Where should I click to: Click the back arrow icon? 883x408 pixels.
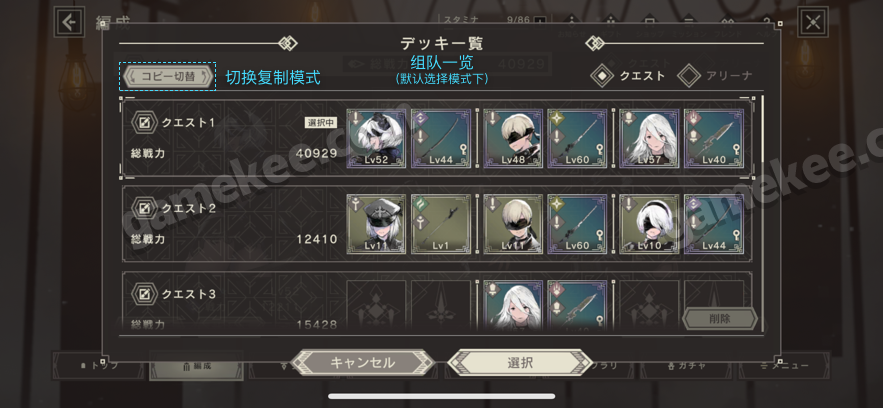69,22
